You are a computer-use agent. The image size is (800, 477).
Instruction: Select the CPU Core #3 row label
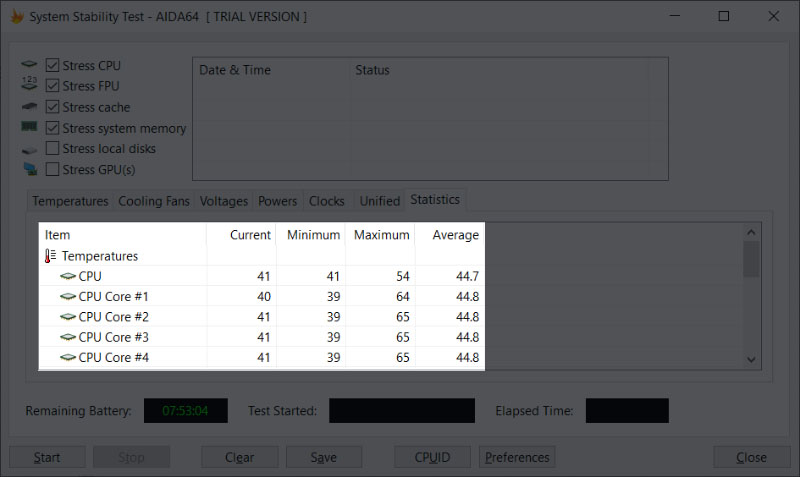(113, 337)
